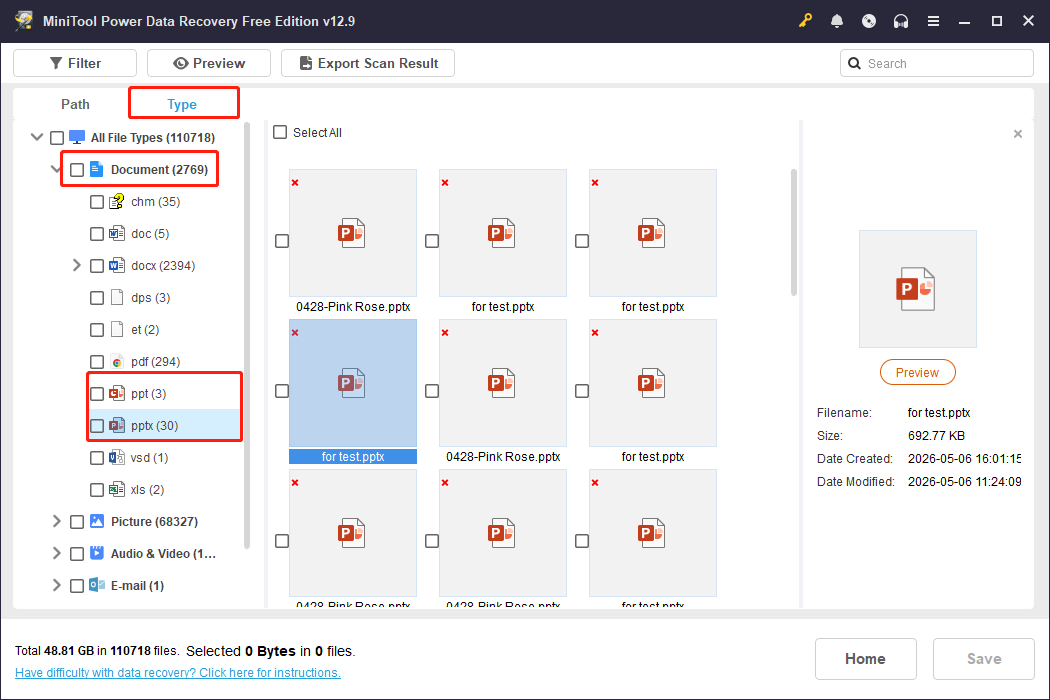Image resolution: width=1050 pixels, height=700 pixels.
Task: Open the hamburger menu icon
Action: [x=933, y=21]
